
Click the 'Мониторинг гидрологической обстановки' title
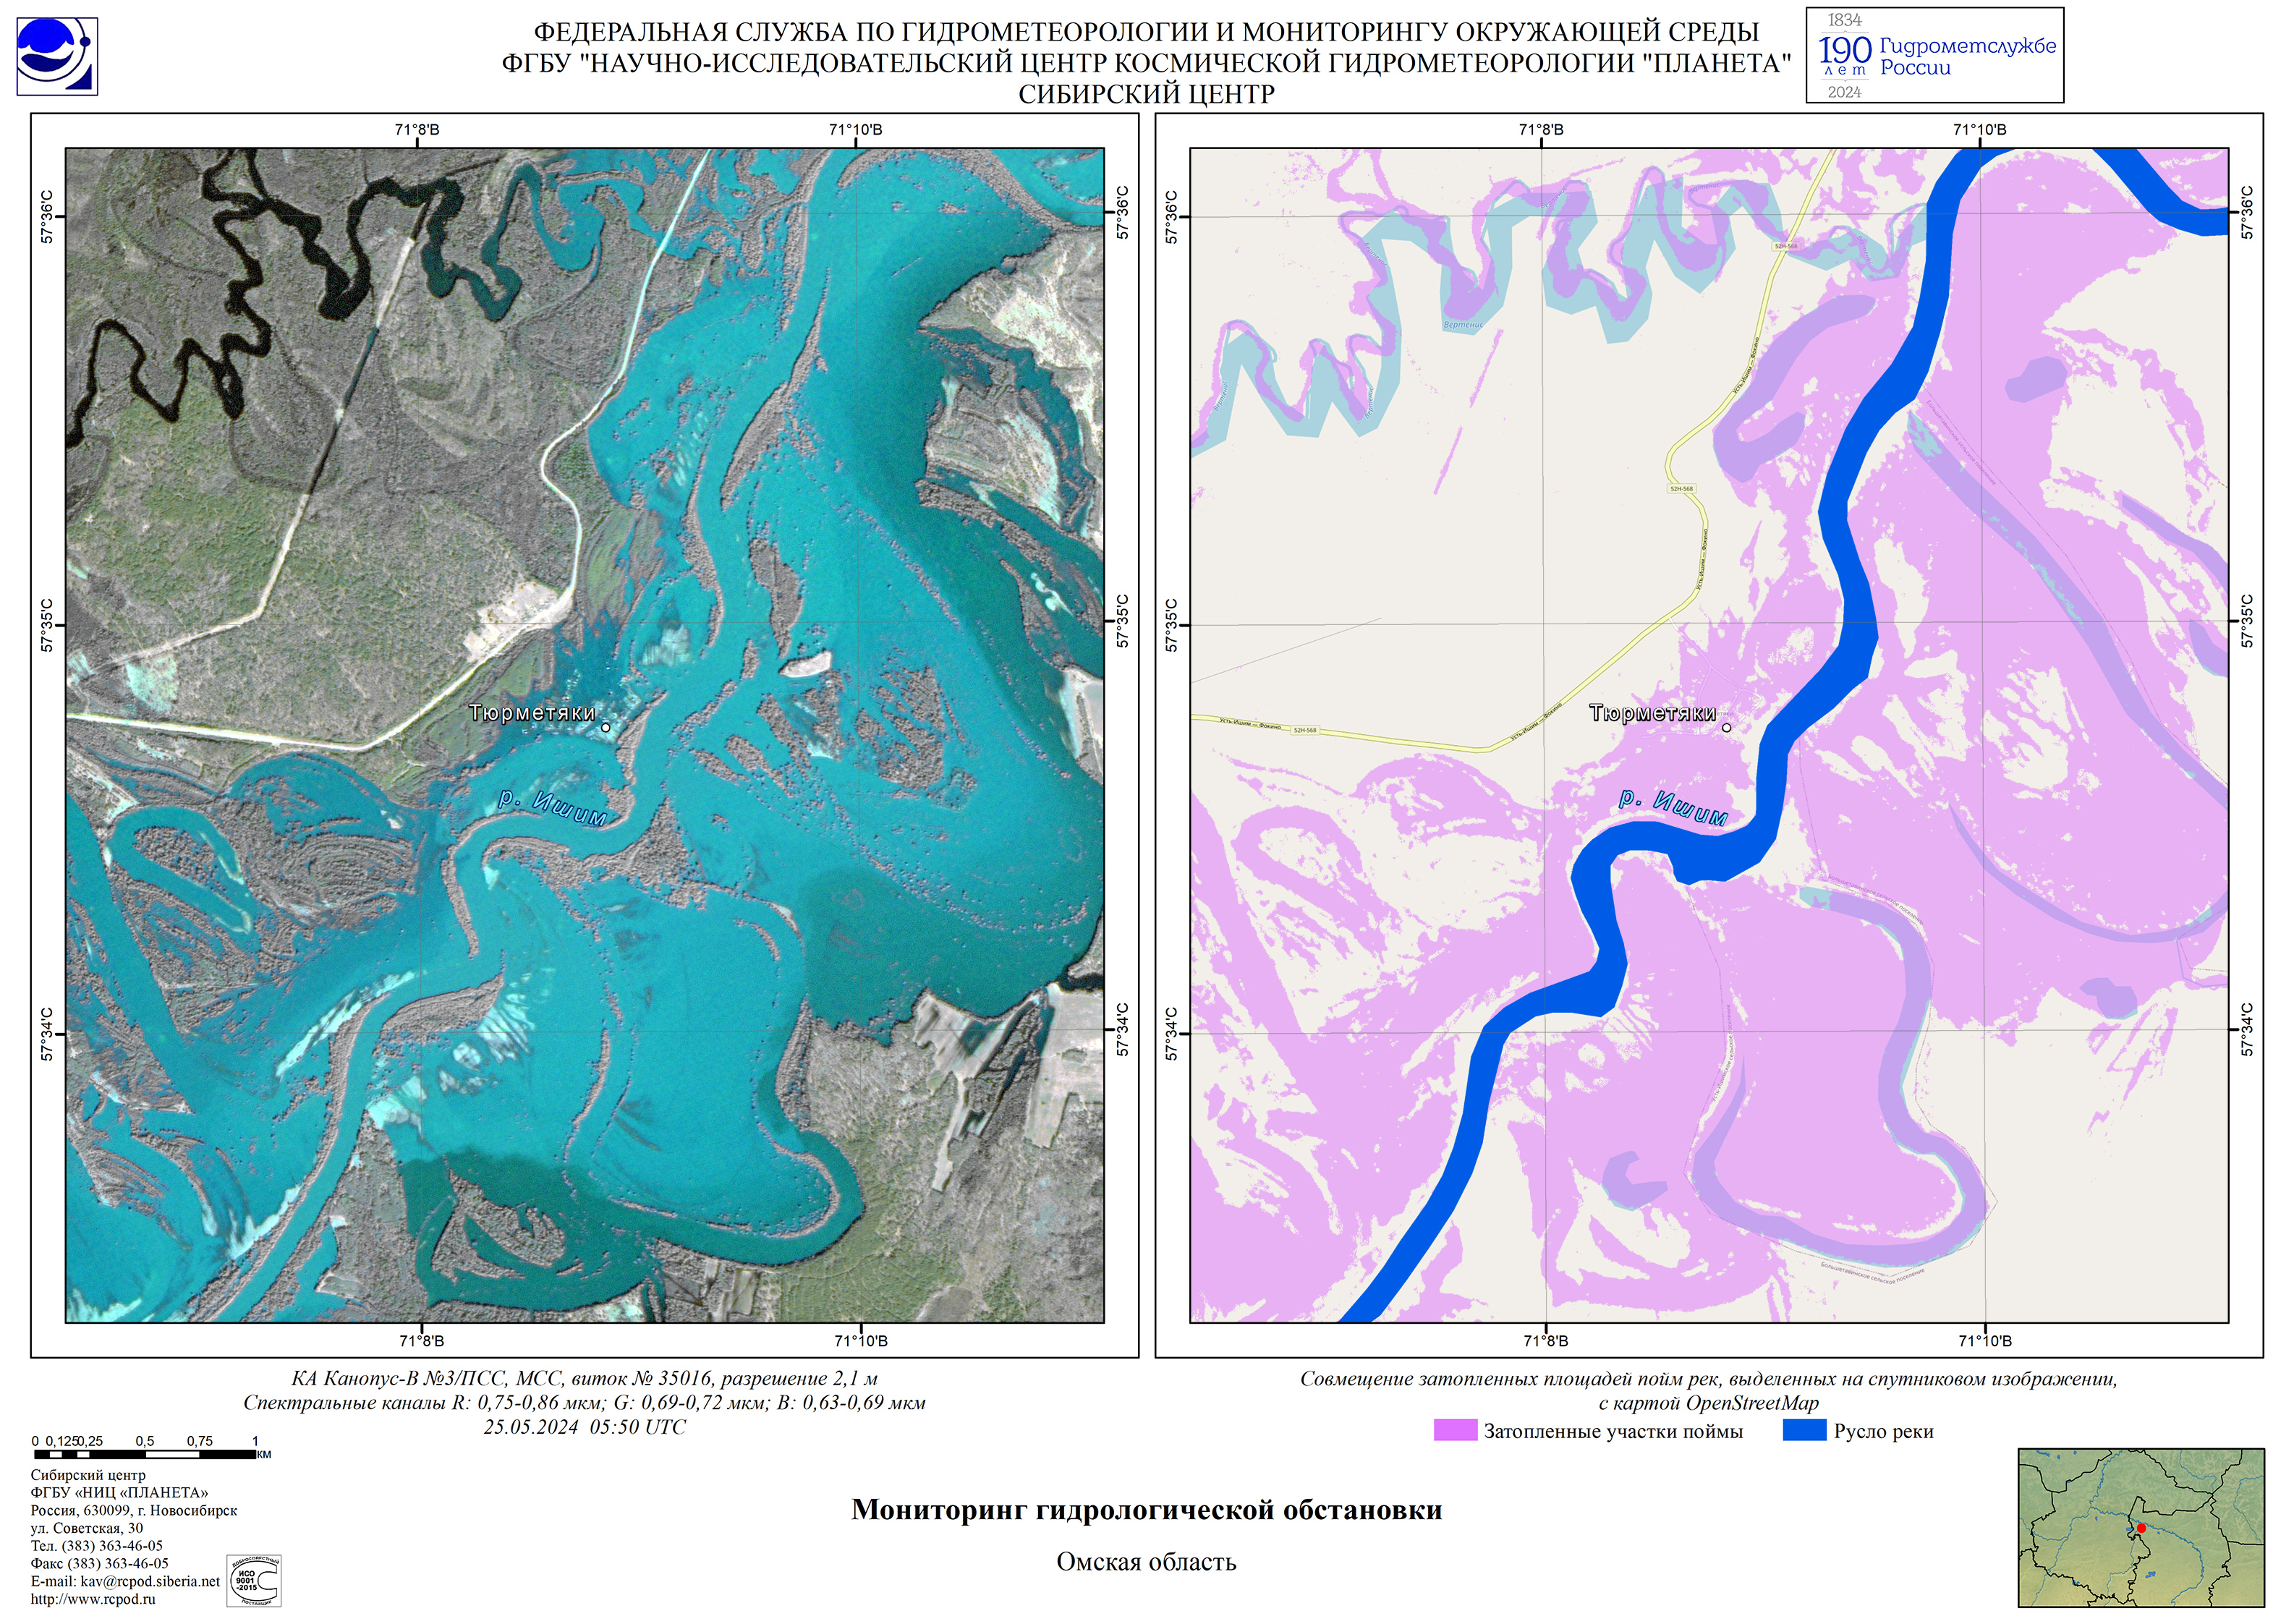[1146, 1510]
